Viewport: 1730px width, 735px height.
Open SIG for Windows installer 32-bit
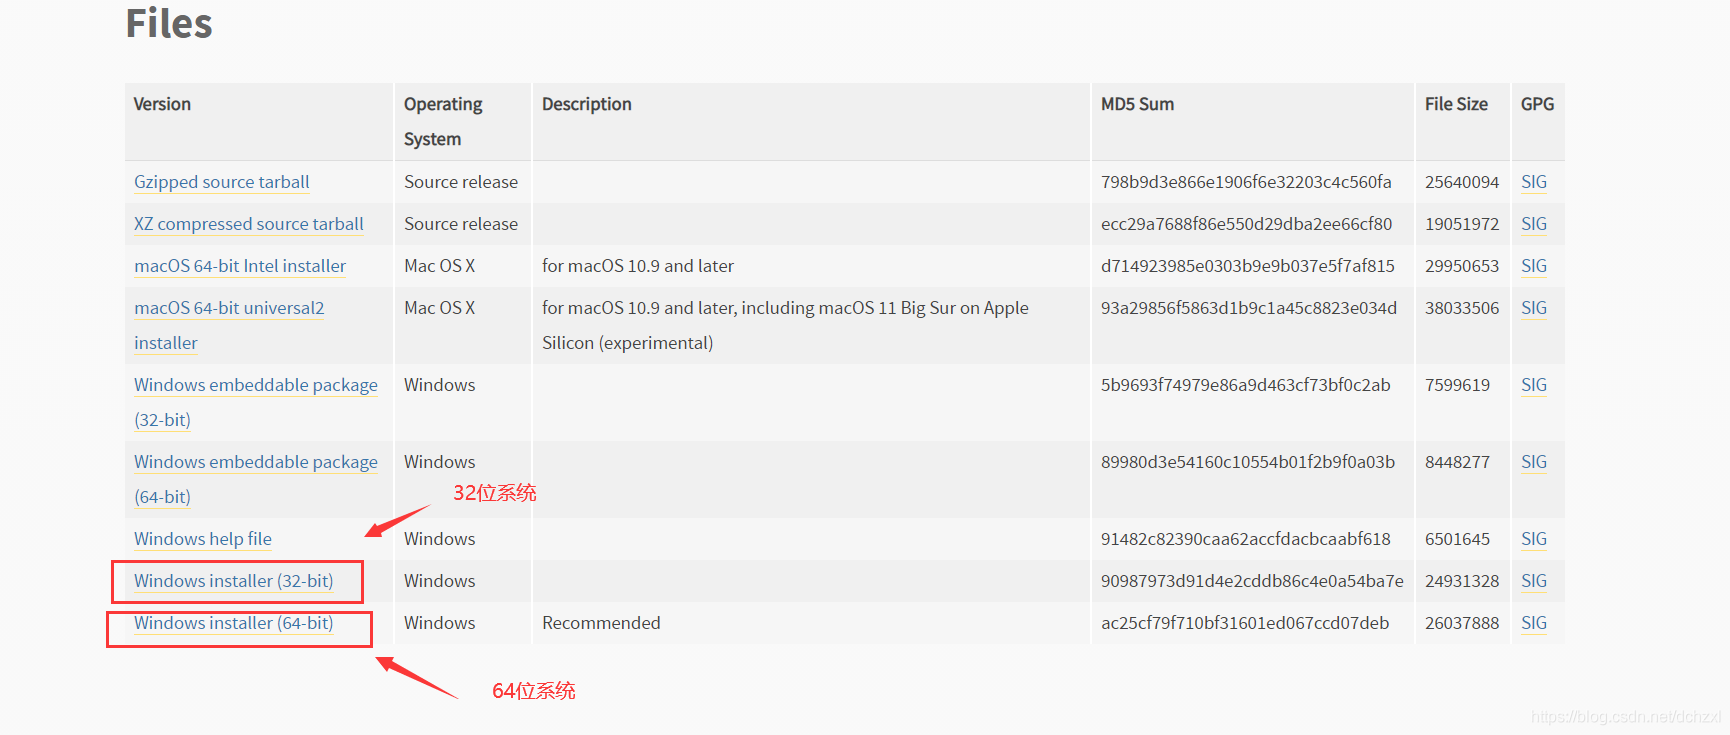(x=1533, y=581)
